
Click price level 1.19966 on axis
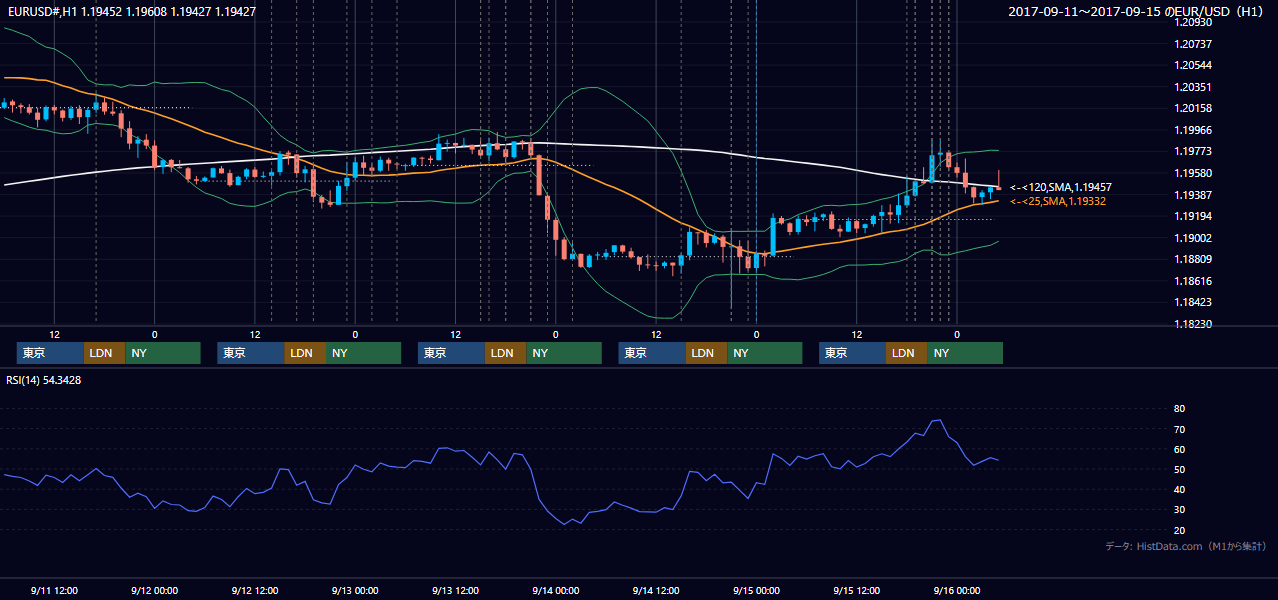(x=1192, y=131)
